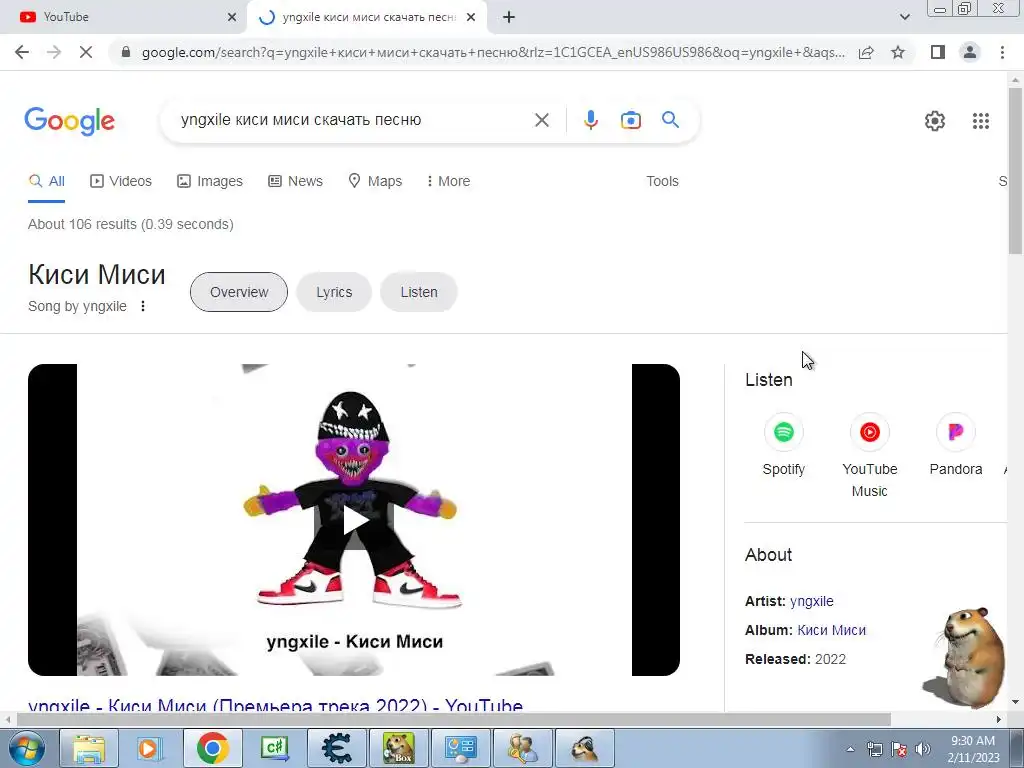Close the YouTube tab
This screenshot has height=768, width=1024.
[x=232, y=17]
